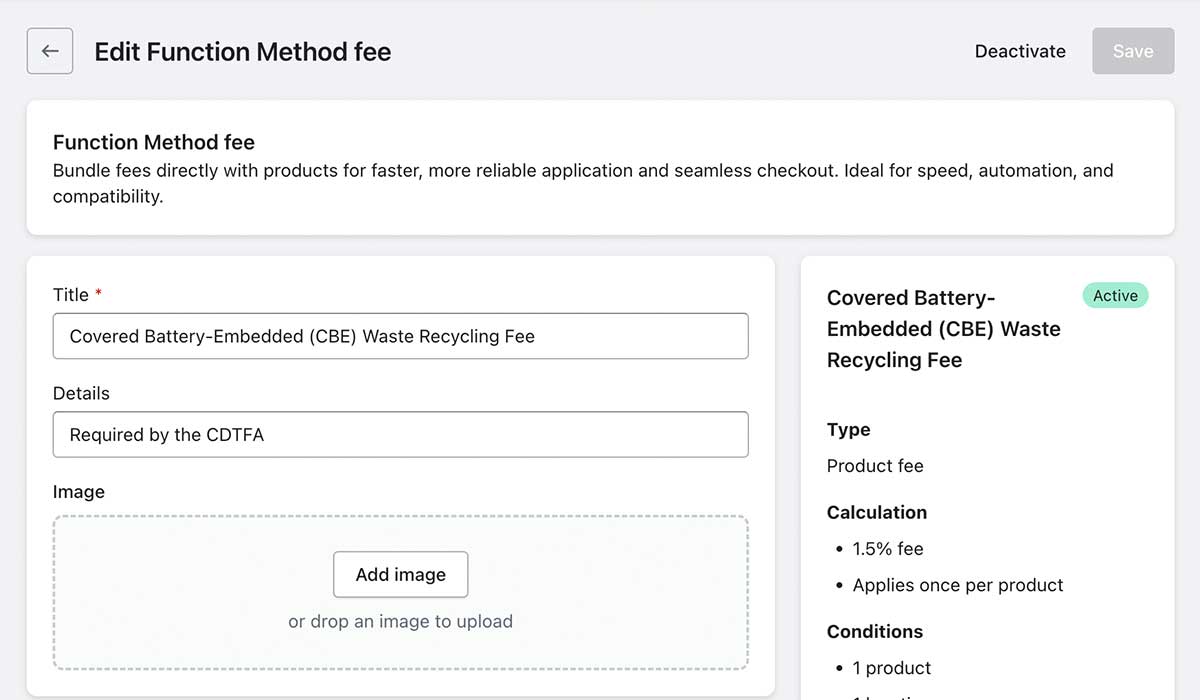
Task: Click the red asterisk next to Title
Action: 97,295
